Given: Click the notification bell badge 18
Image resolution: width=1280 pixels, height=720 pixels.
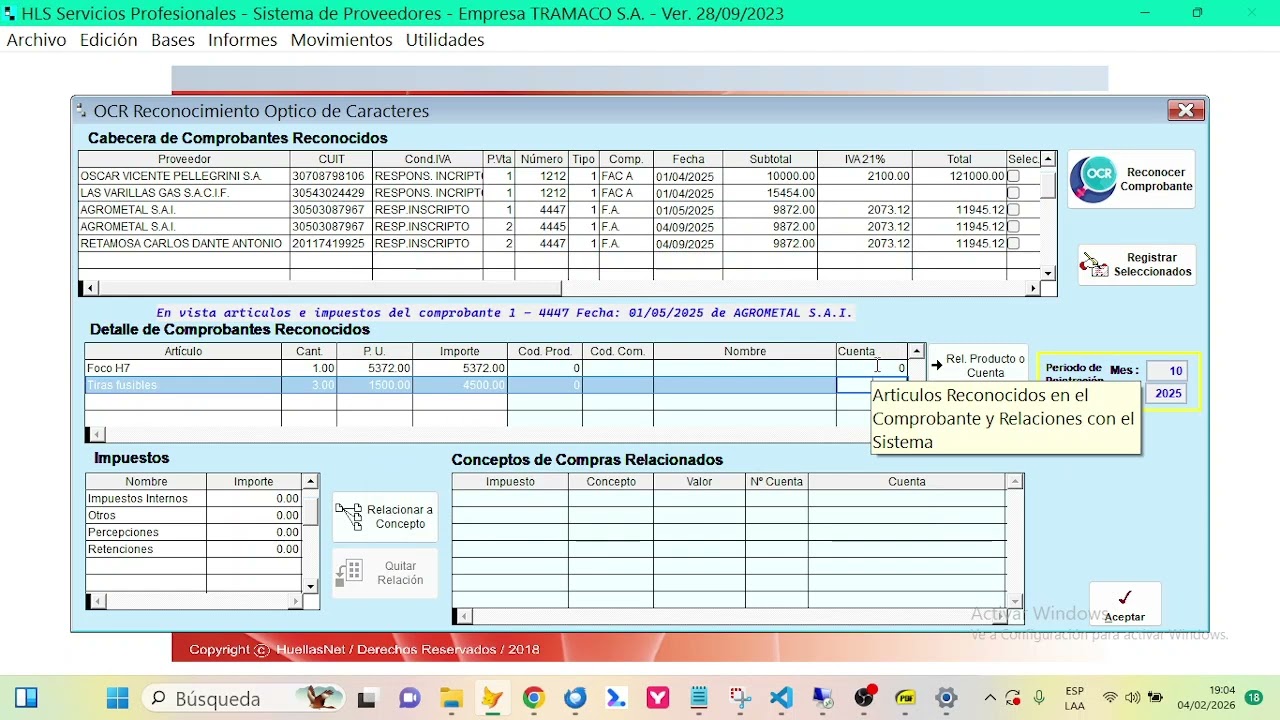Looking at the screenshot, I should [x=1253, y=698].
